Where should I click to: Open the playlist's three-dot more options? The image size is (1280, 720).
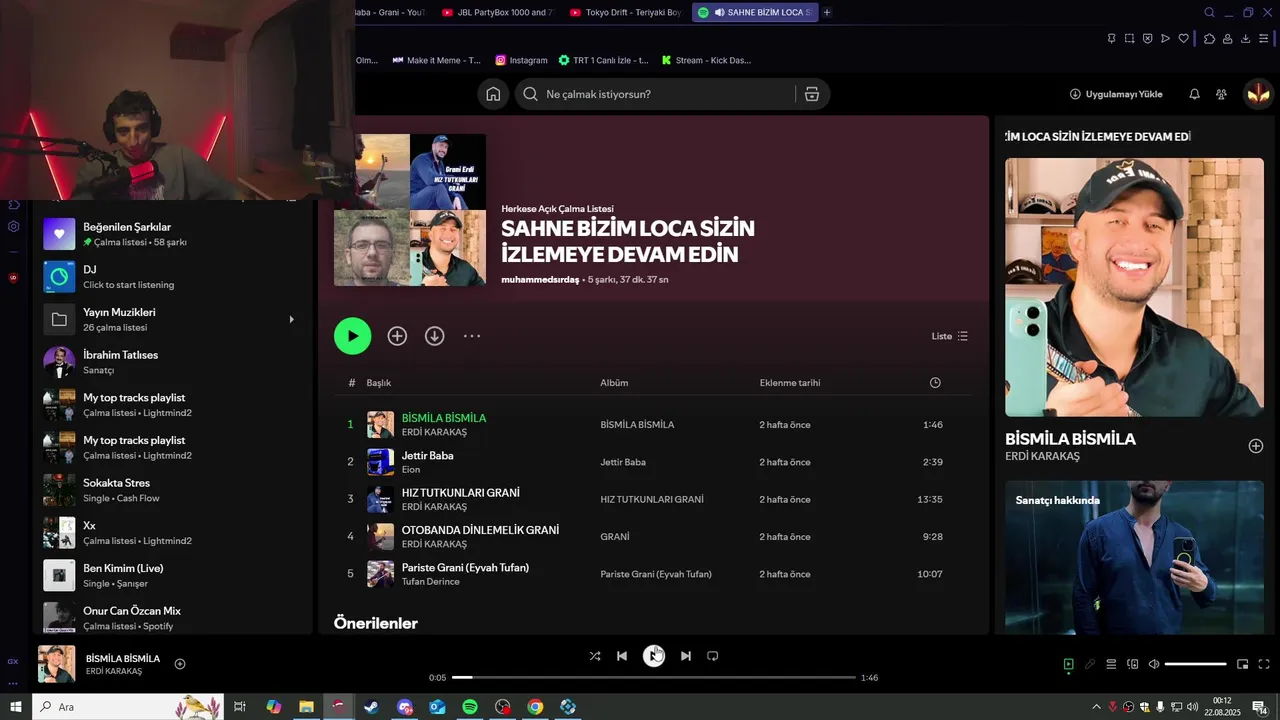(472, 336)
